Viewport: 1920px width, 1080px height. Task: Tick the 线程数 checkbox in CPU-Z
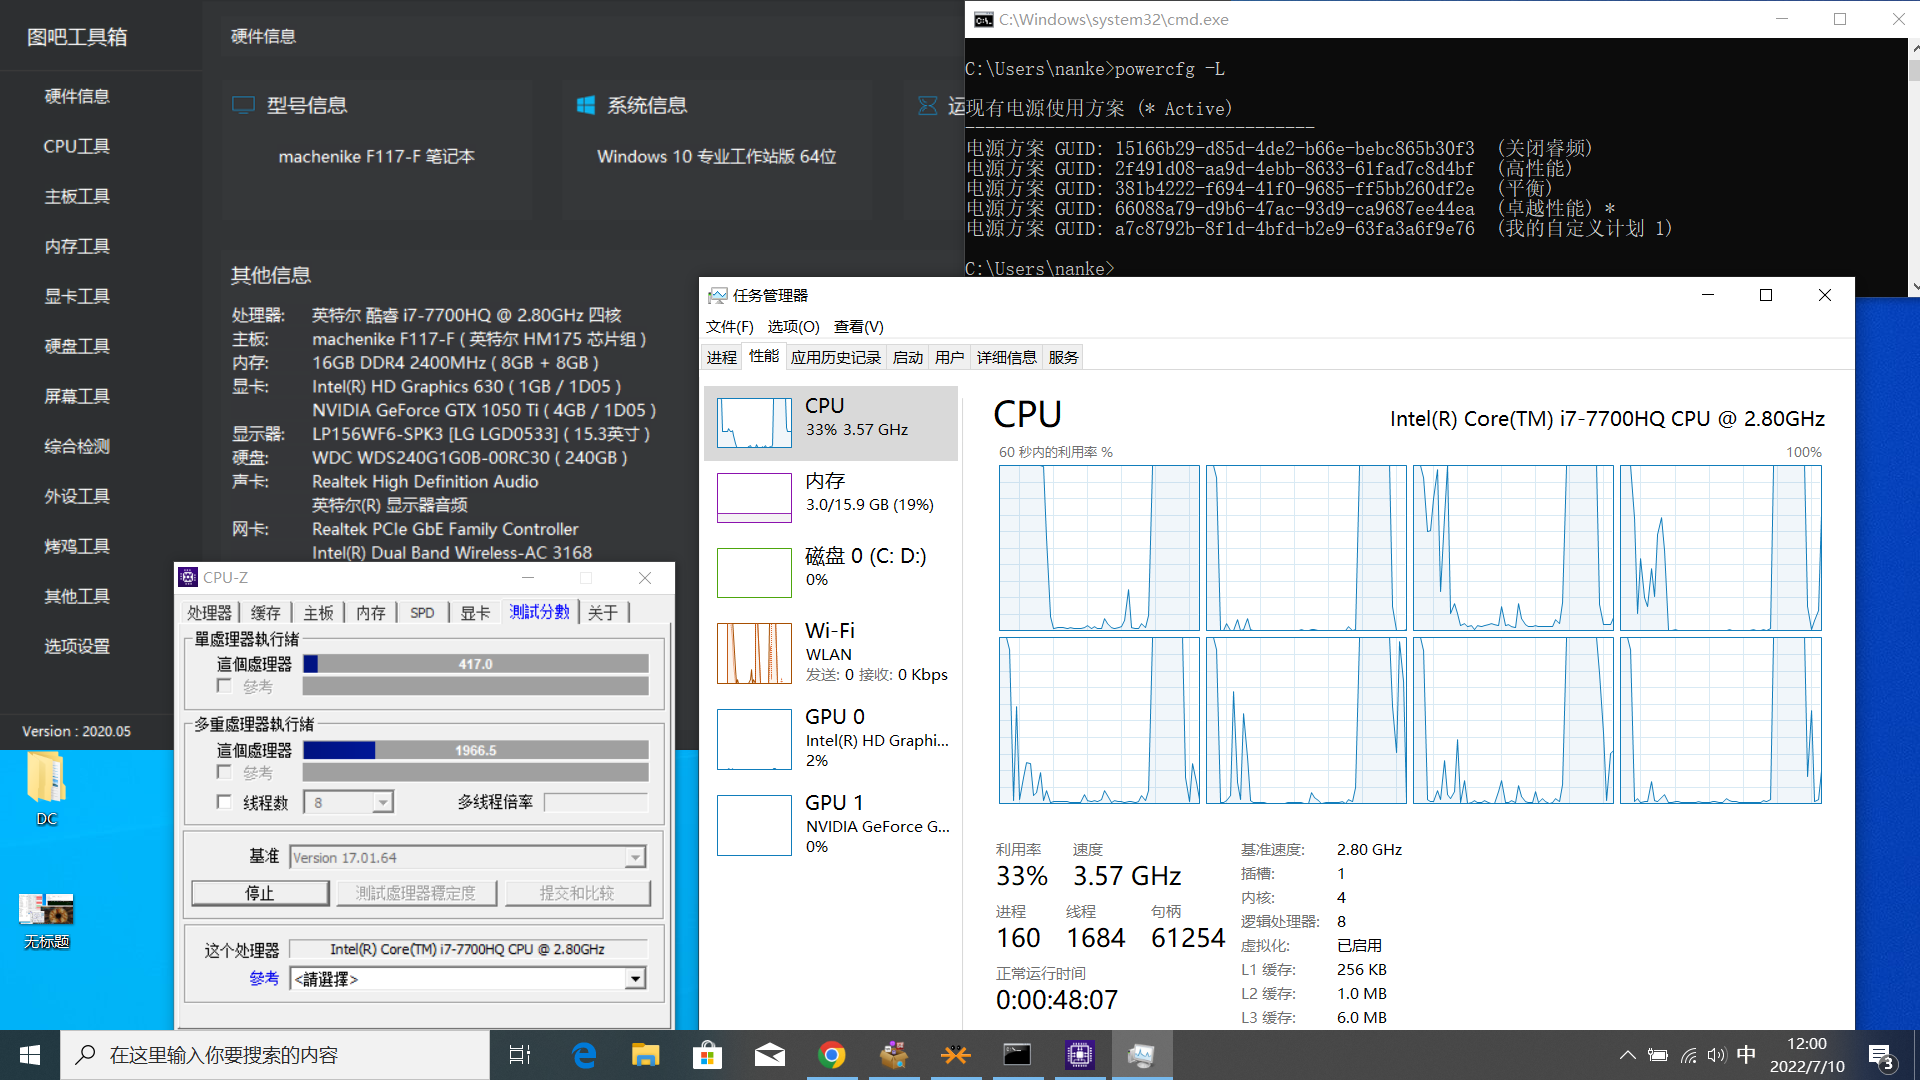(224, 802)
